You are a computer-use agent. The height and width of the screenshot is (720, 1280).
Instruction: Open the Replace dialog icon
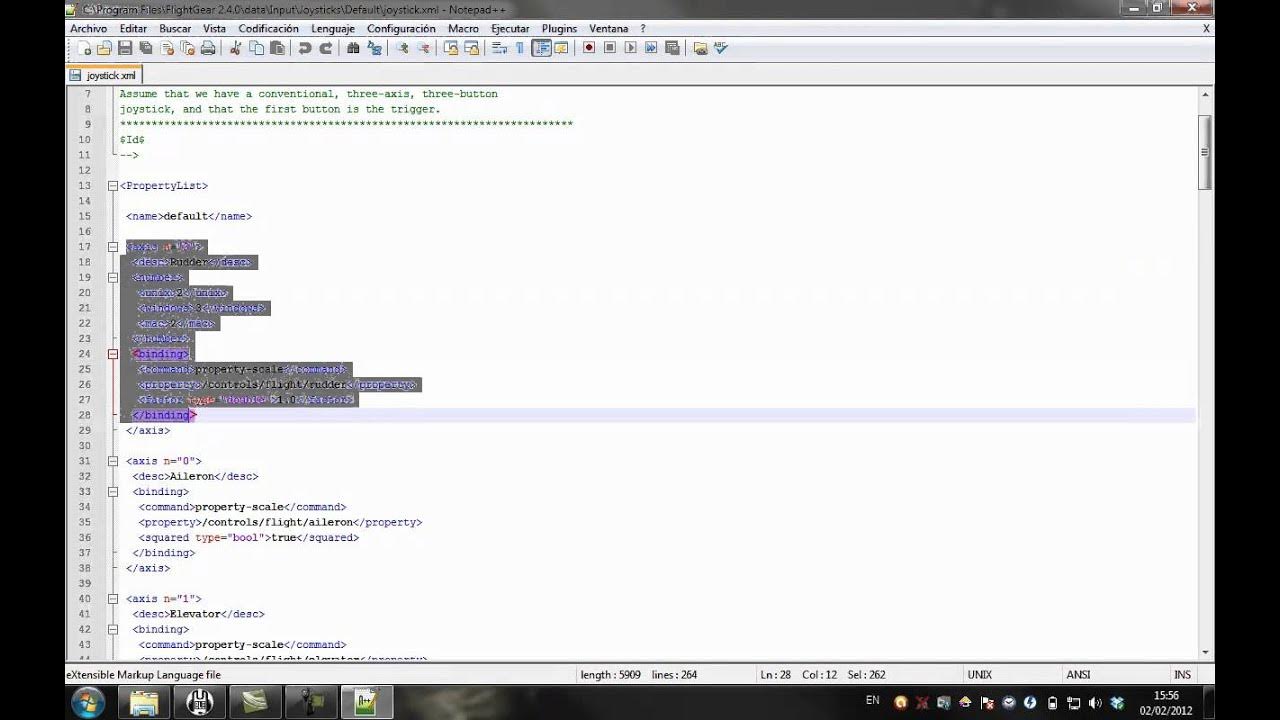[x=375, y=48]
